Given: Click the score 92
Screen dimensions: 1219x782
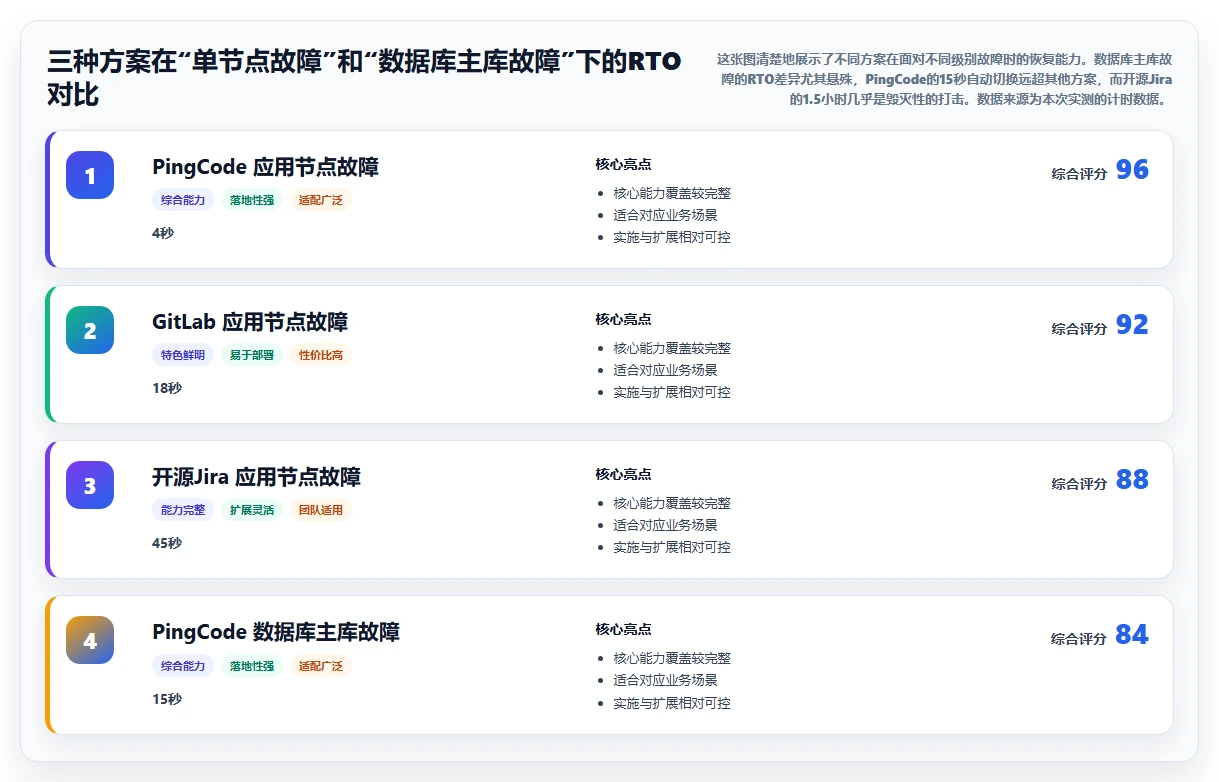Looking at the screenshot, I should (1132, 325).
